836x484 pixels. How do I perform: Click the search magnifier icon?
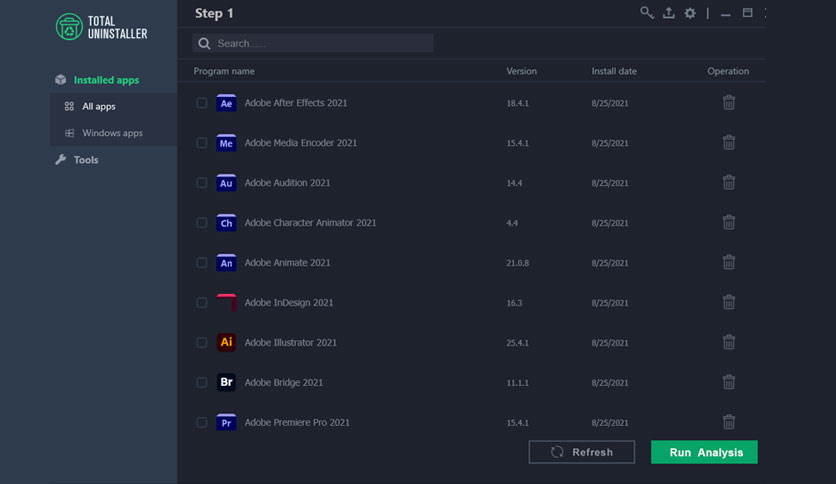204,44
